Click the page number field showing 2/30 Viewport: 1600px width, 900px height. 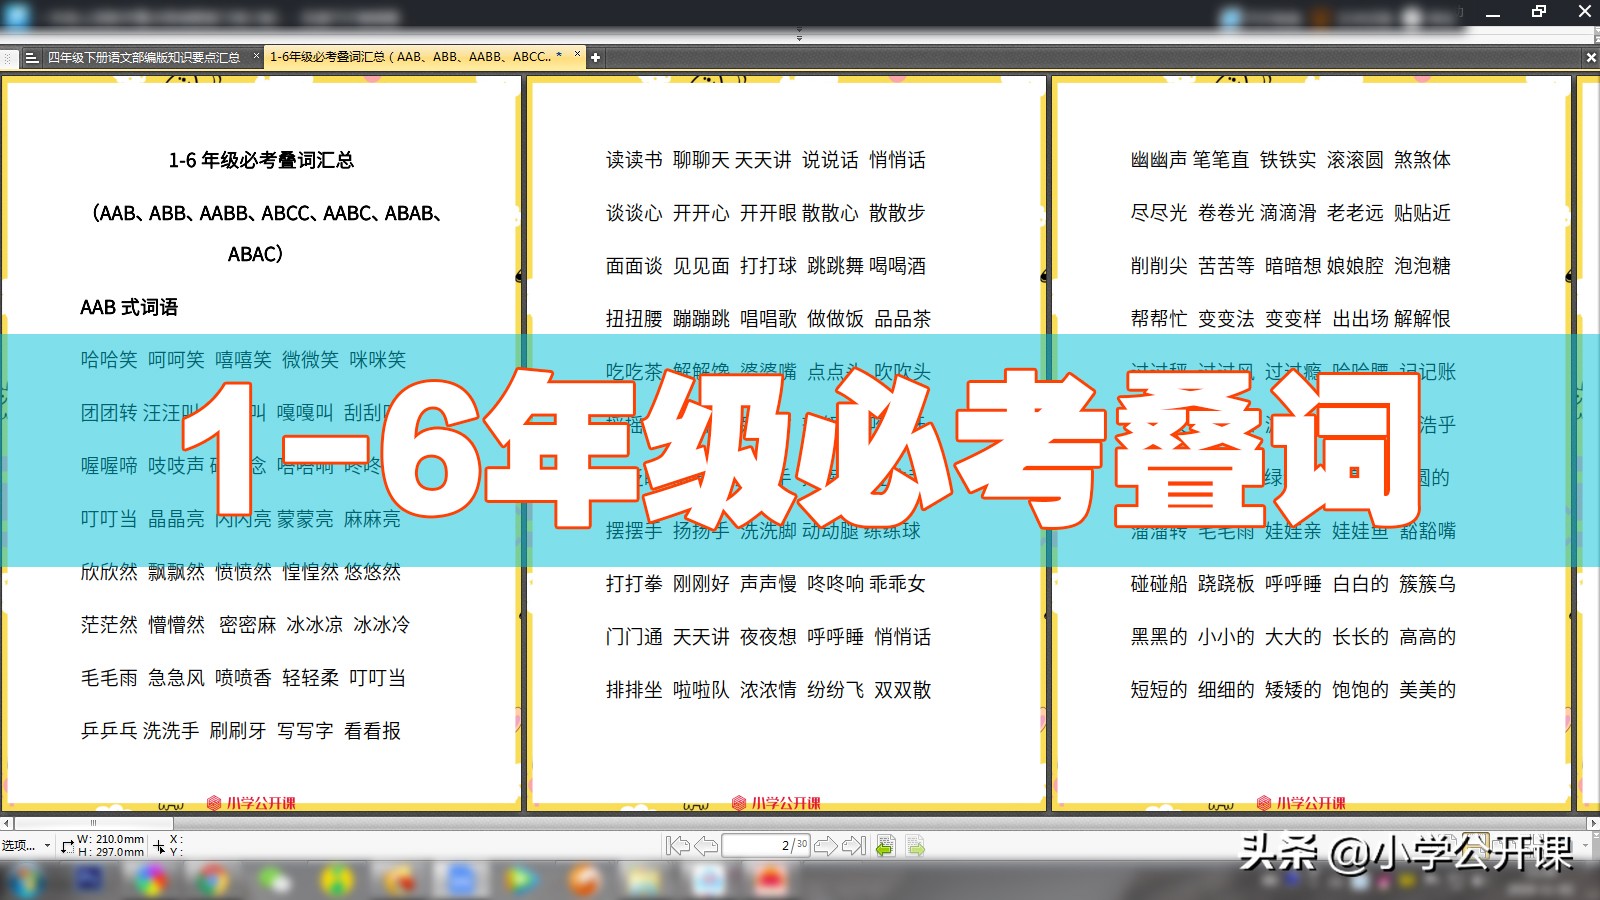point(766,846)
